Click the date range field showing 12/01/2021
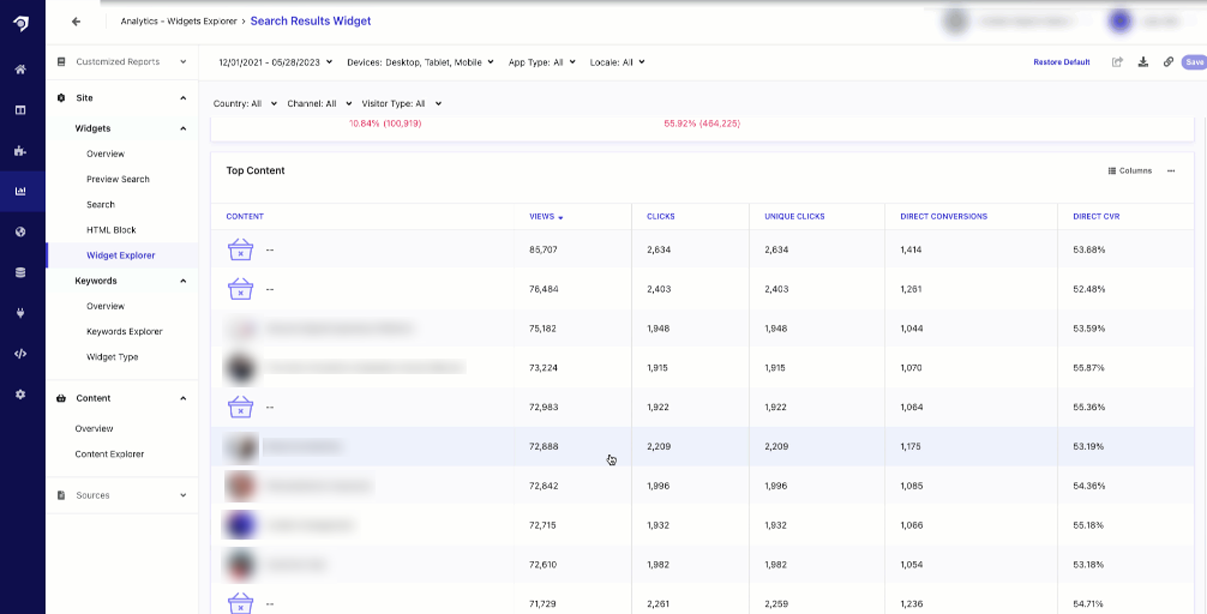The image size is (1207, 614). [x=271, y=61]
